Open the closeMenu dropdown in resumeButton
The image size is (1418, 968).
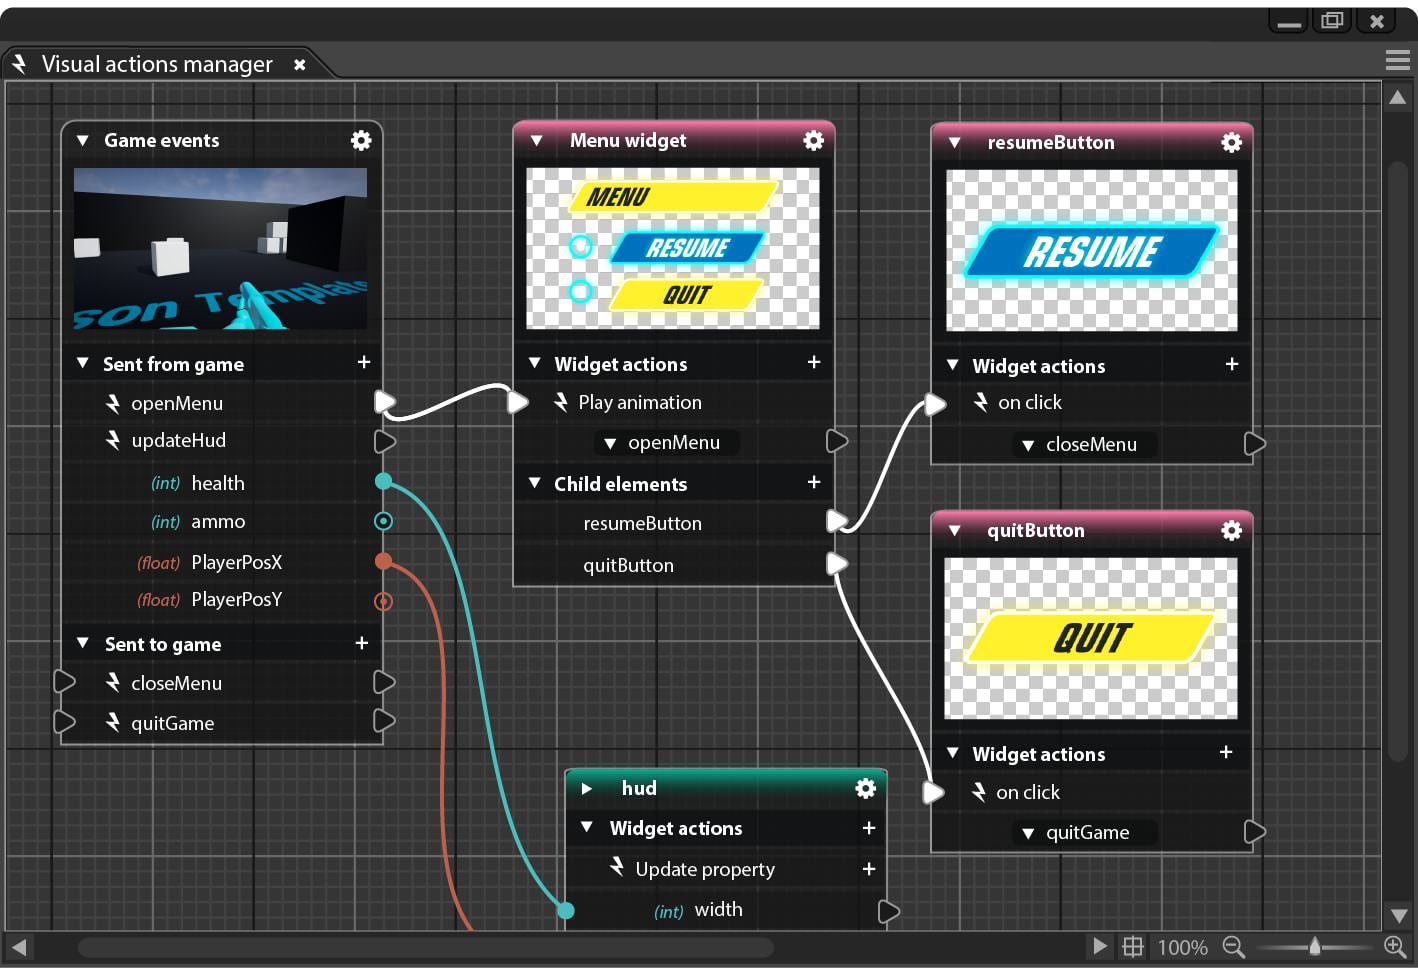pyautogui.click(x=1086, y=445)
